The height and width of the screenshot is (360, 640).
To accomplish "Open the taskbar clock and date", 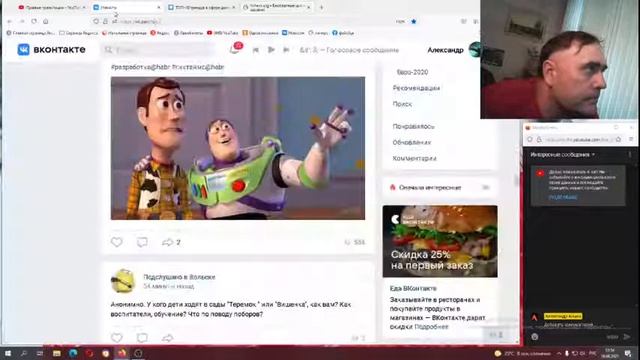I will (x=610, y=353).
